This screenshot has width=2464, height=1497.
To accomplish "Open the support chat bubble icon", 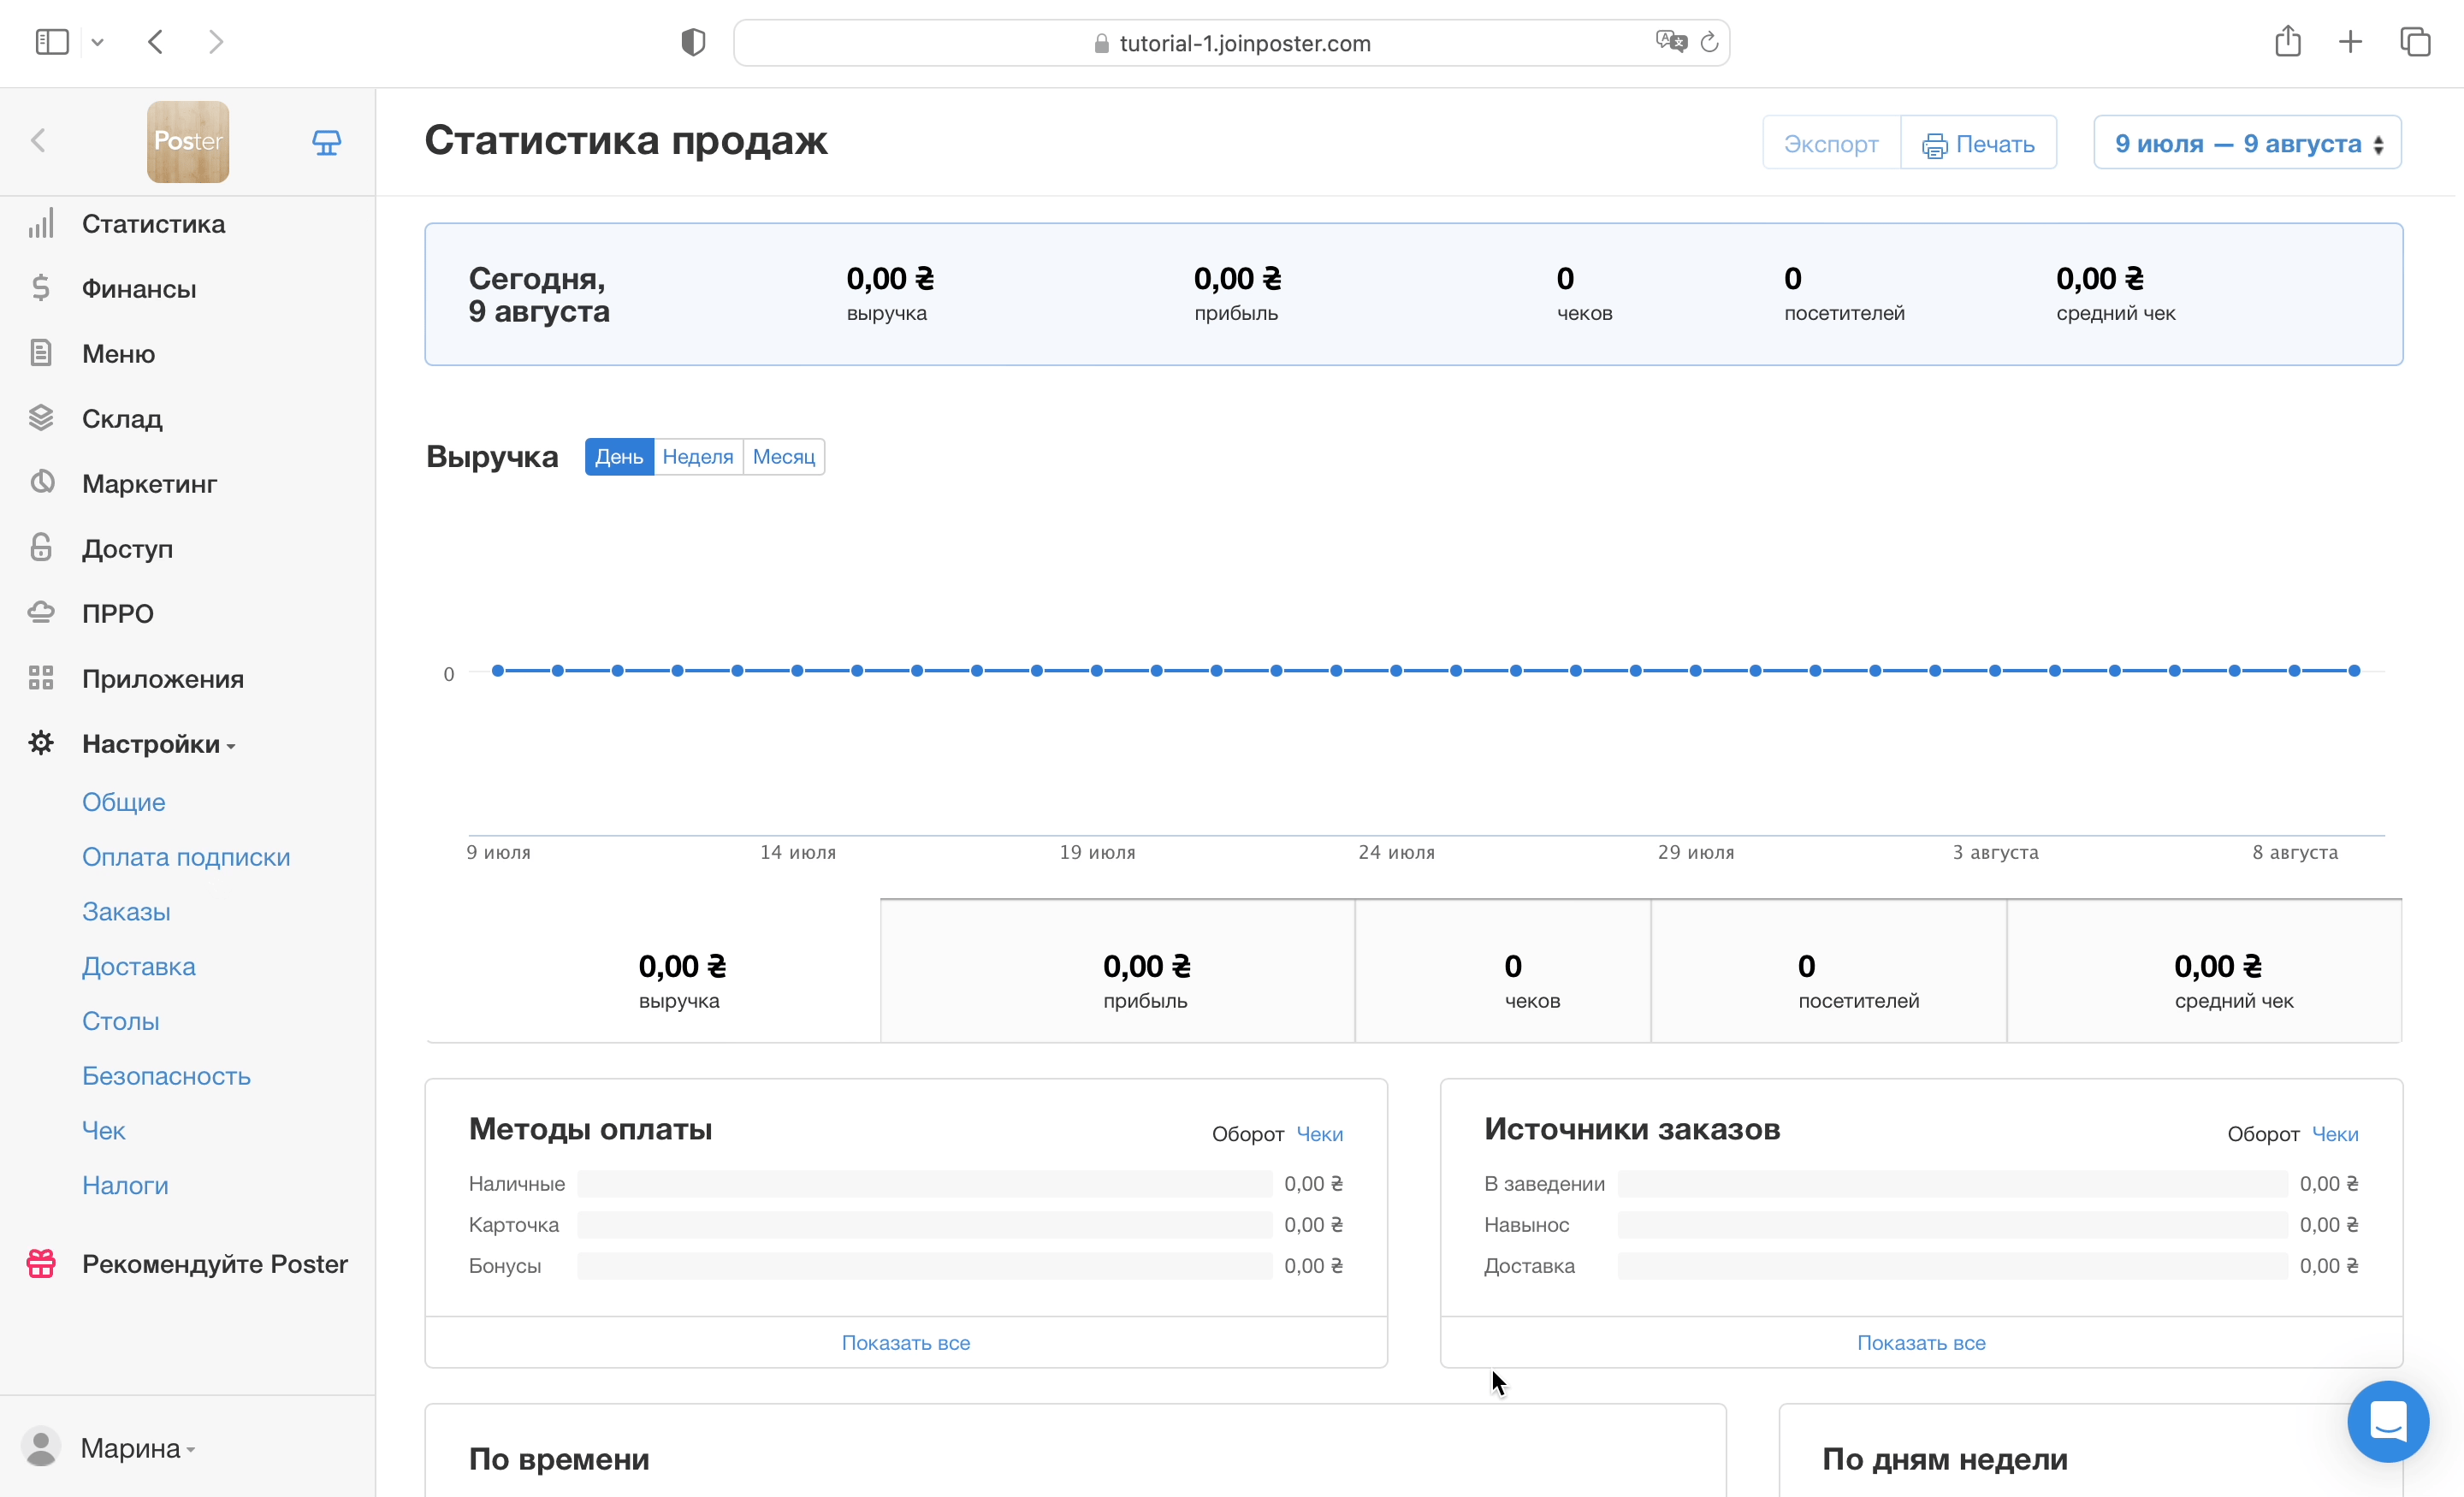I will coord(2387,1421).
